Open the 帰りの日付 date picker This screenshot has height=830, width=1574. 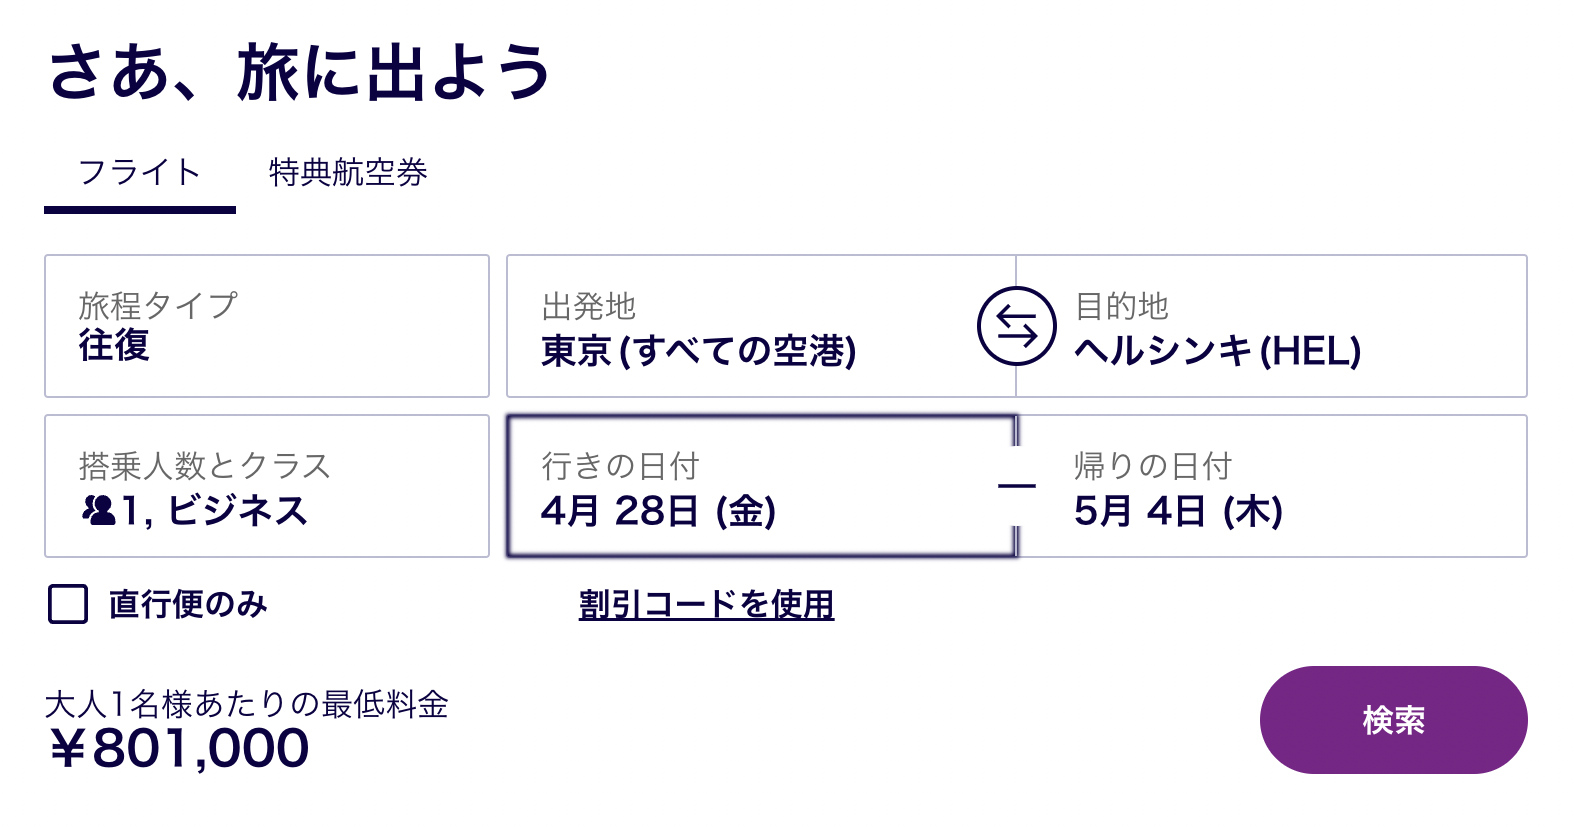(x=1272, y=486)
